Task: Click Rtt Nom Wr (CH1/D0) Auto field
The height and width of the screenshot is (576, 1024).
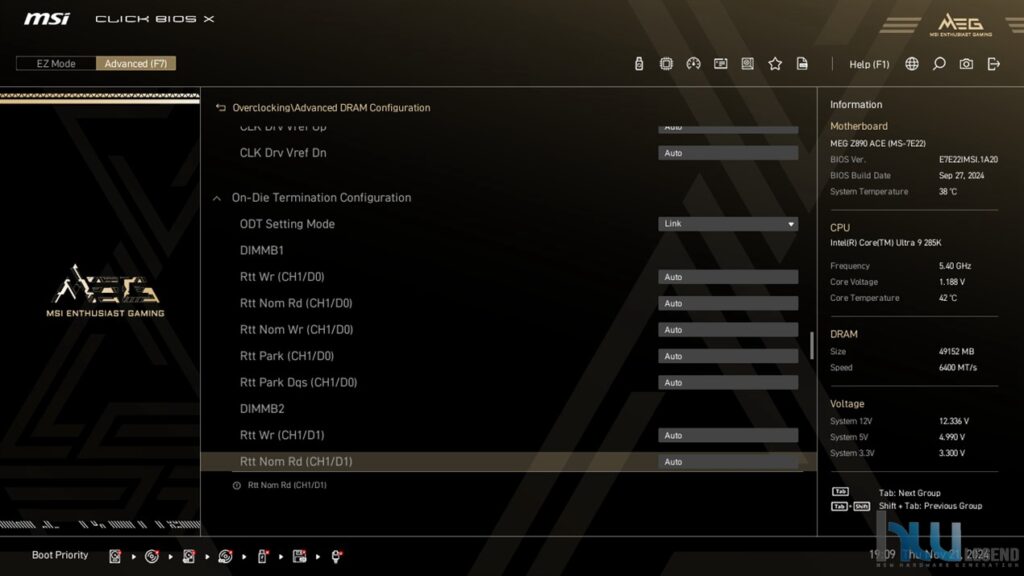Action: click(728, 330)
